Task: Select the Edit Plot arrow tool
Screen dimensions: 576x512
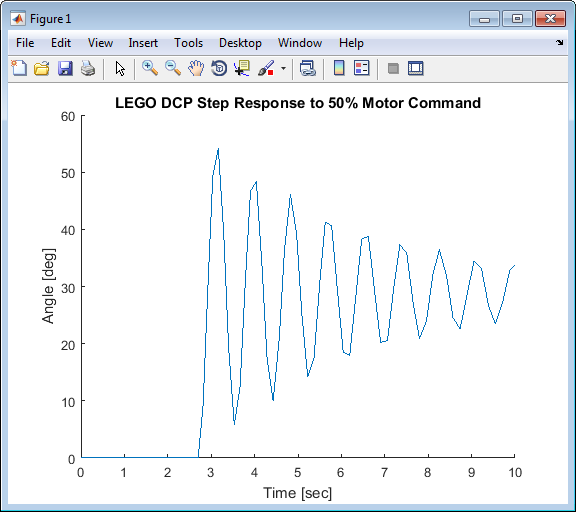Action: pyautogui.click(x=120, y=68)
